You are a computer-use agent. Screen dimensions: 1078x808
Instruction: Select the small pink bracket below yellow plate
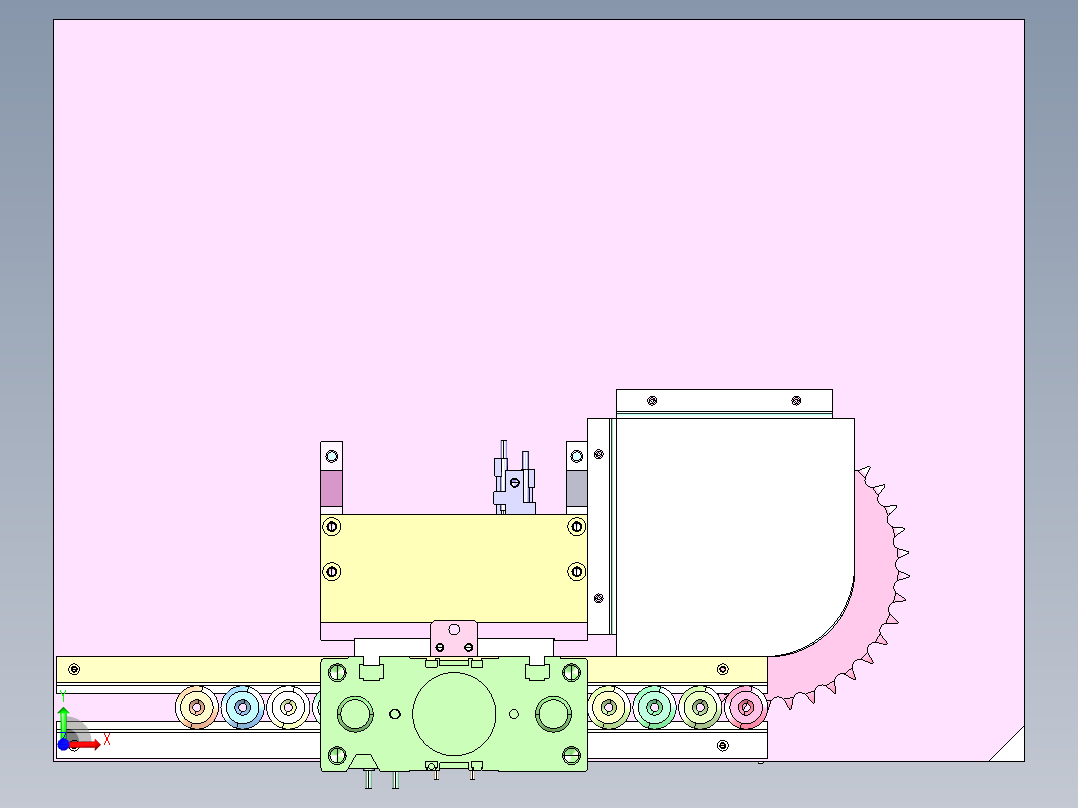click(454, 639)
